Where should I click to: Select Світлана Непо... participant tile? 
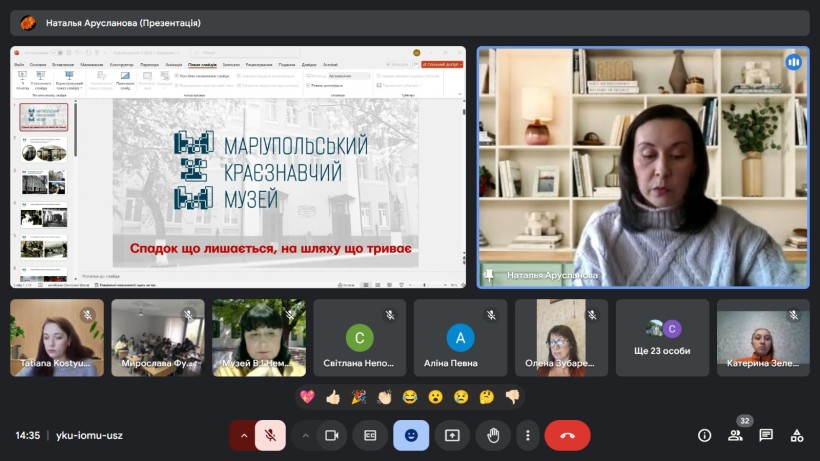pyautogui.click(x=359, y=338)
